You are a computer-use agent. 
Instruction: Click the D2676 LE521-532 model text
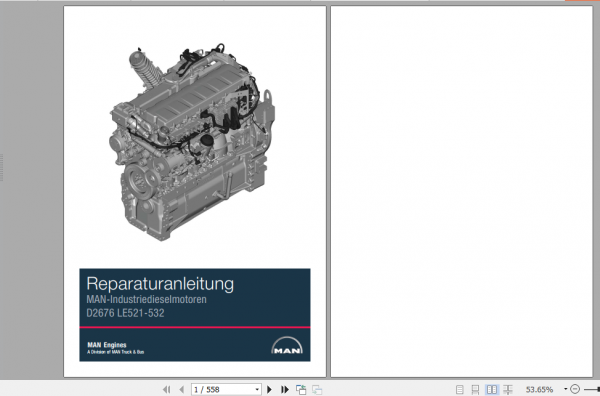point(126,313)
